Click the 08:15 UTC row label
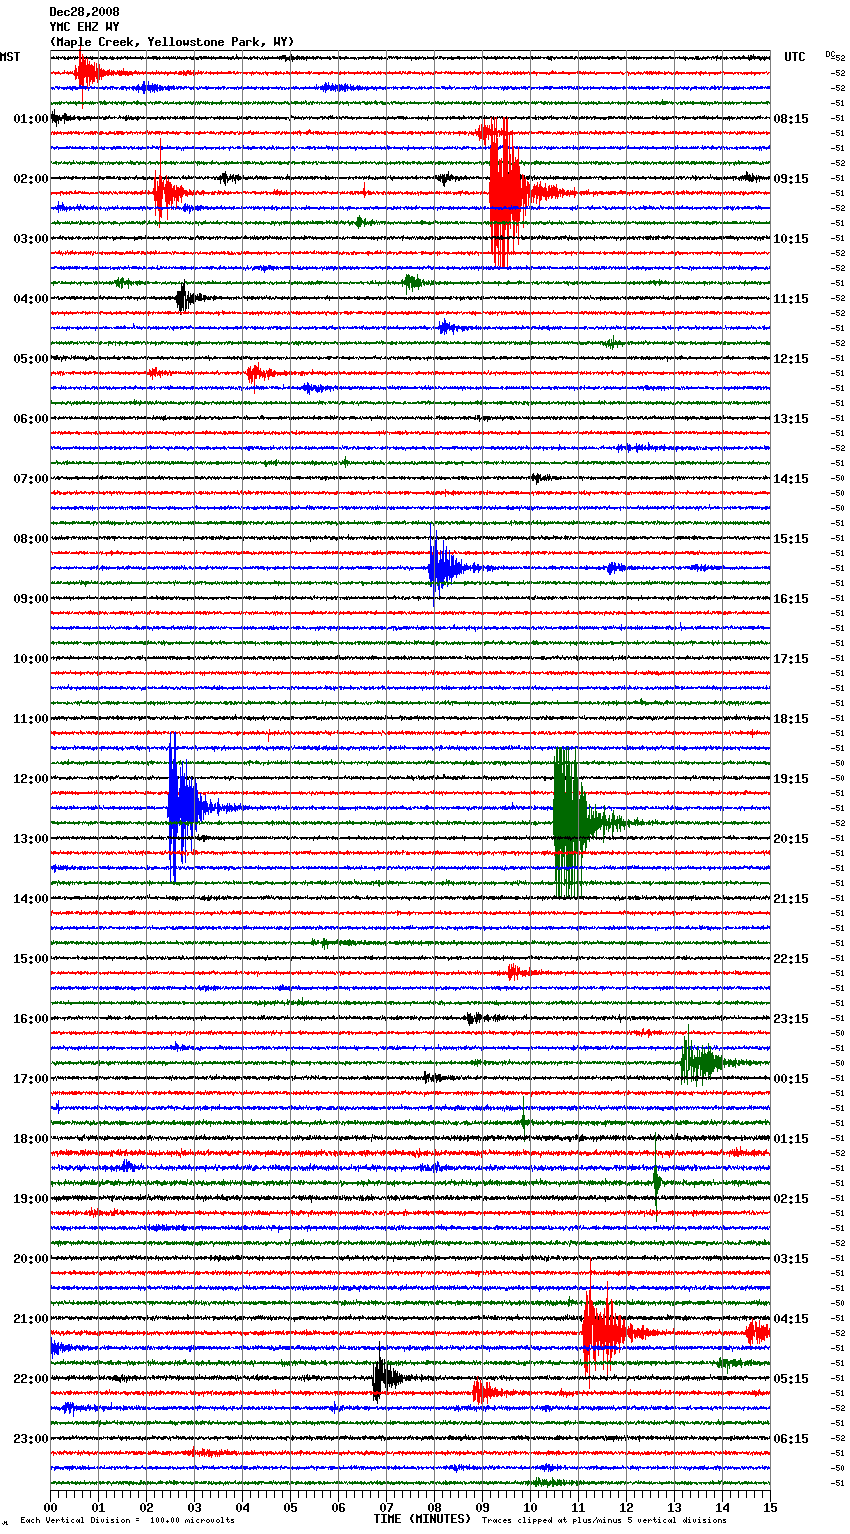This screenshot has width=850, height=1534. 791,119
